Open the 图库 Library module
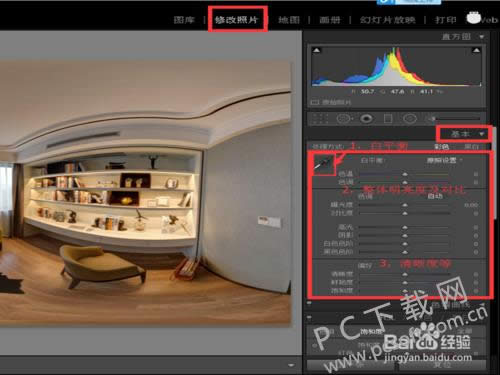The height and width of the screenshot is (375, 500). click(184, 20)
